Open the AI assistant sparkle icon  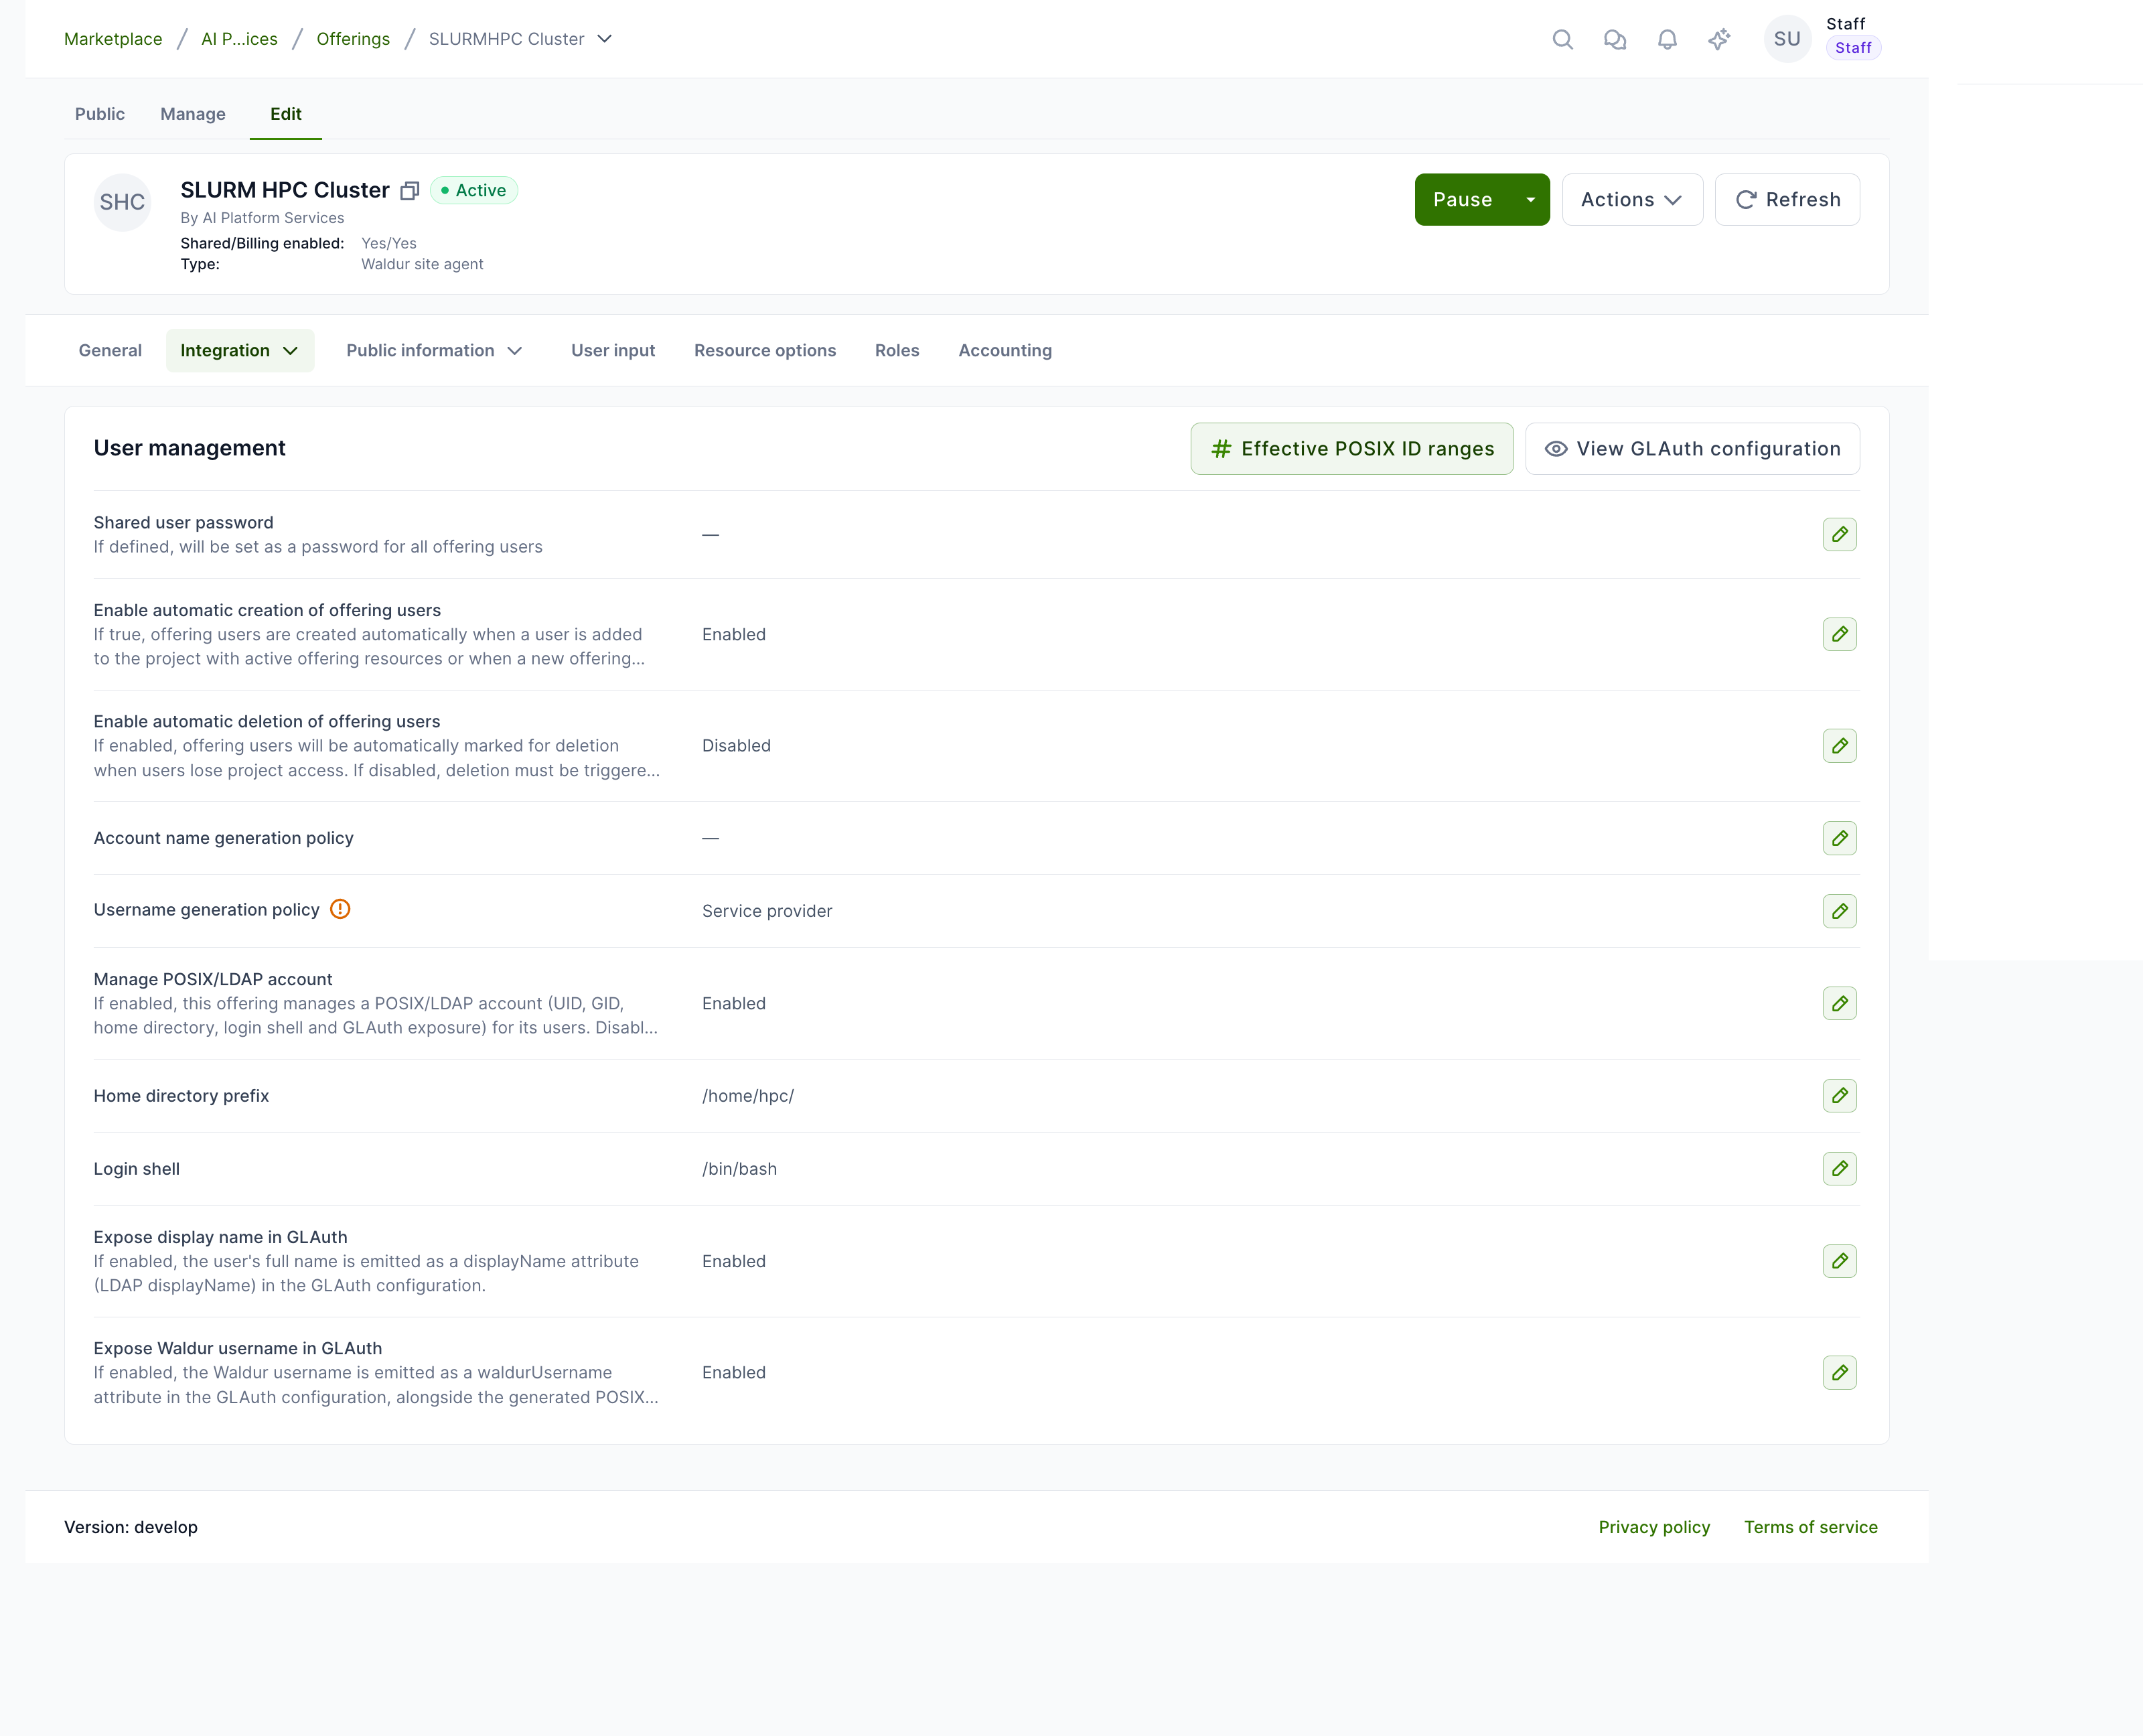click(1719, 39)
